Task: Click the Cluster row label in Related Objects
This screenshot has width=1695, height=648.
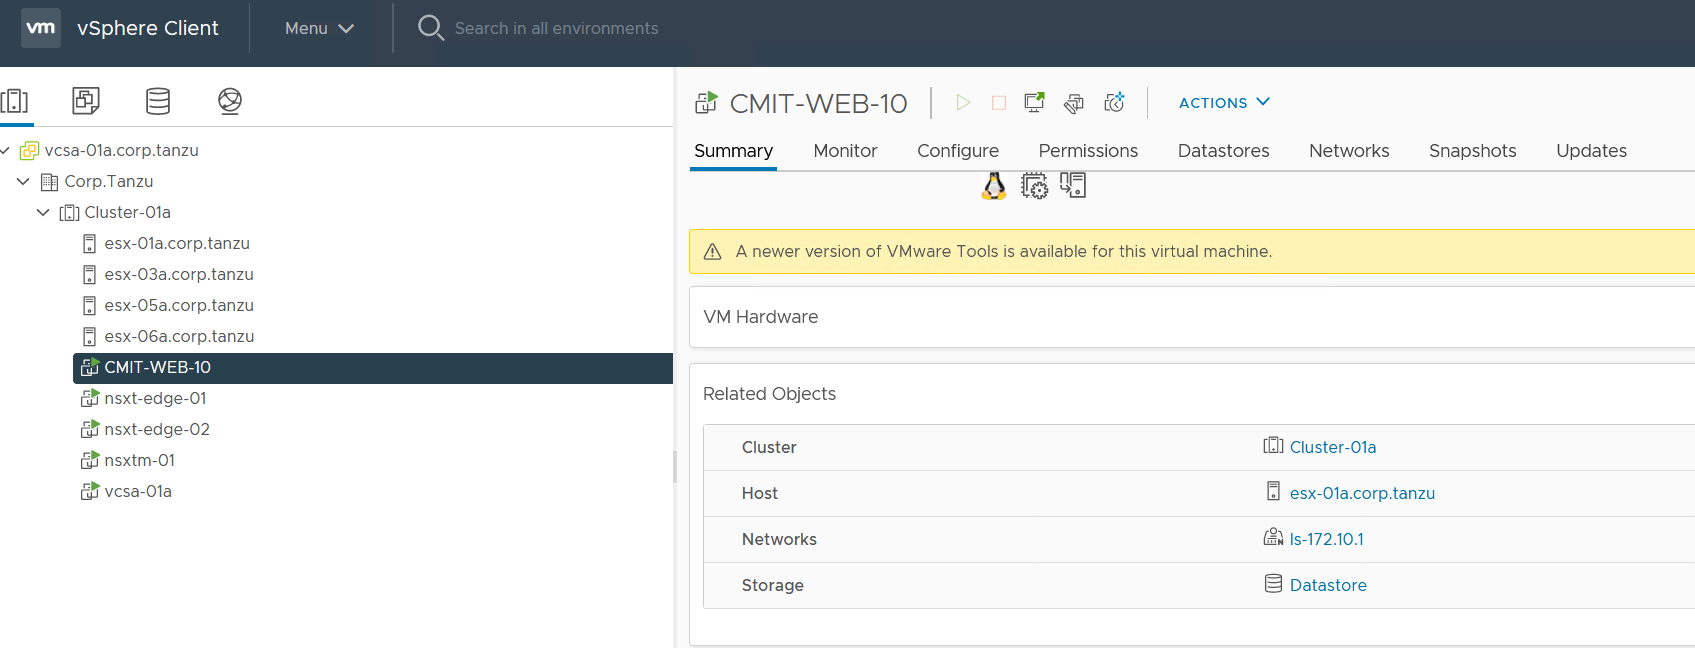Action: point(769,447)
